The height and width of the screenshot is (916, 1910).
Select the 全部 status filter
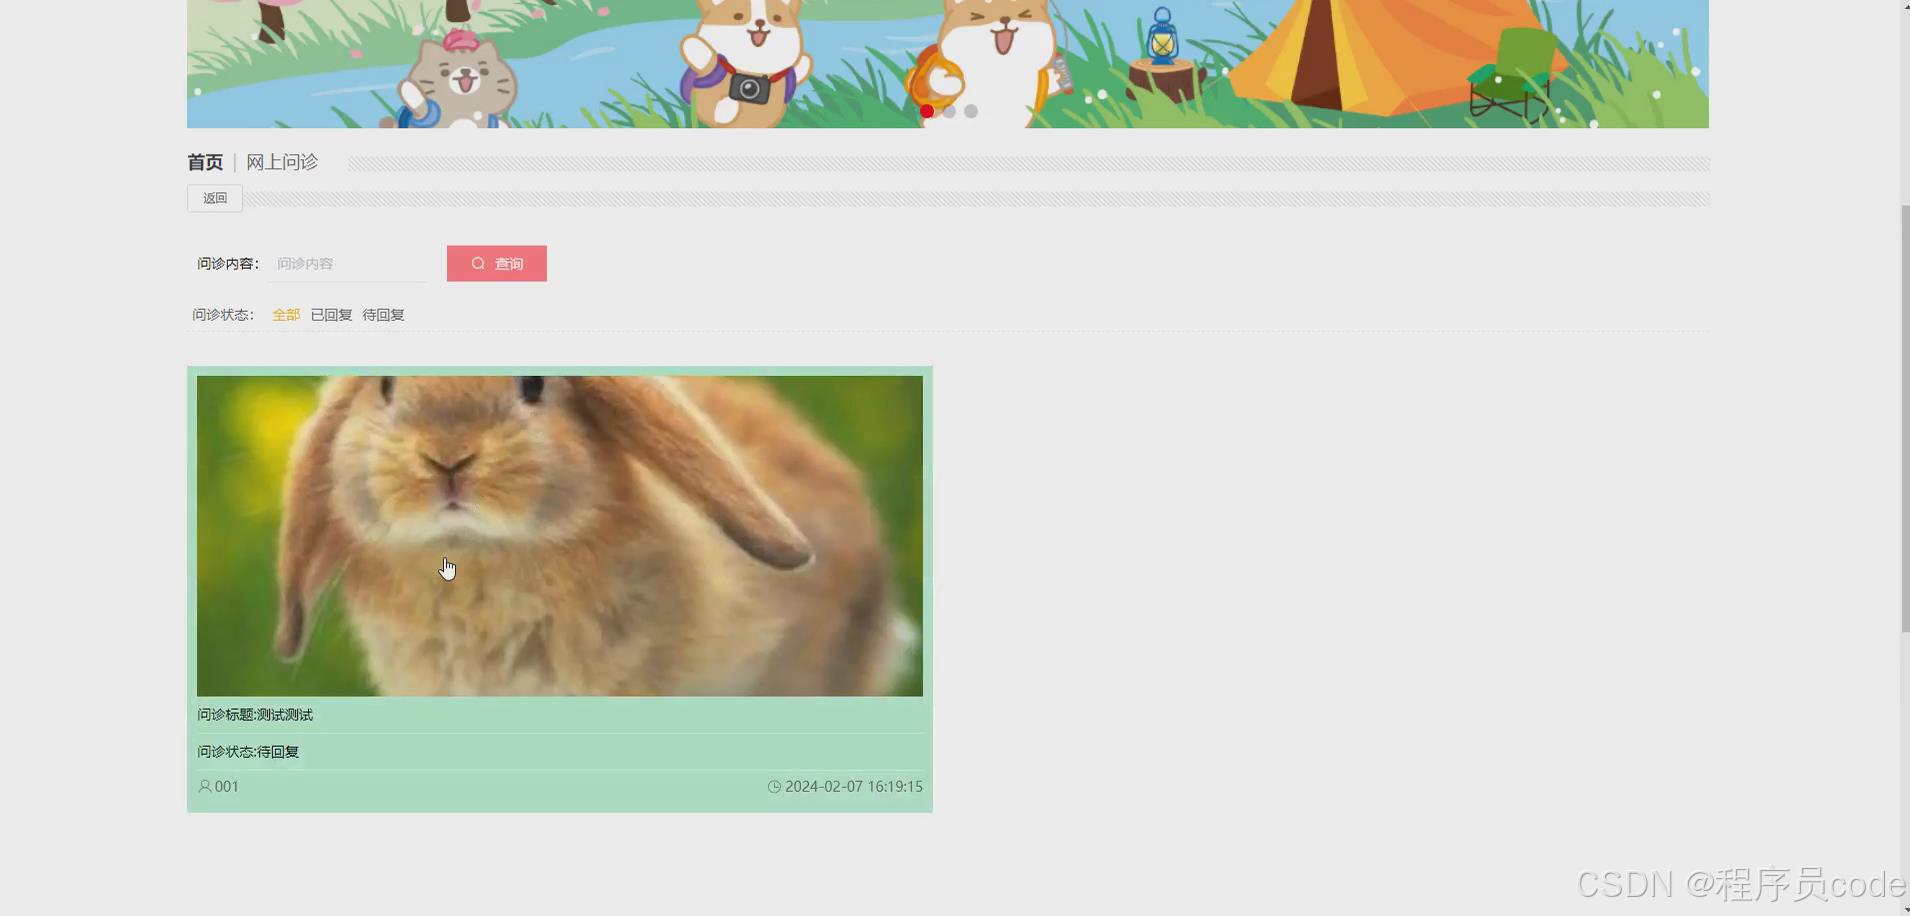coord(286,315)
